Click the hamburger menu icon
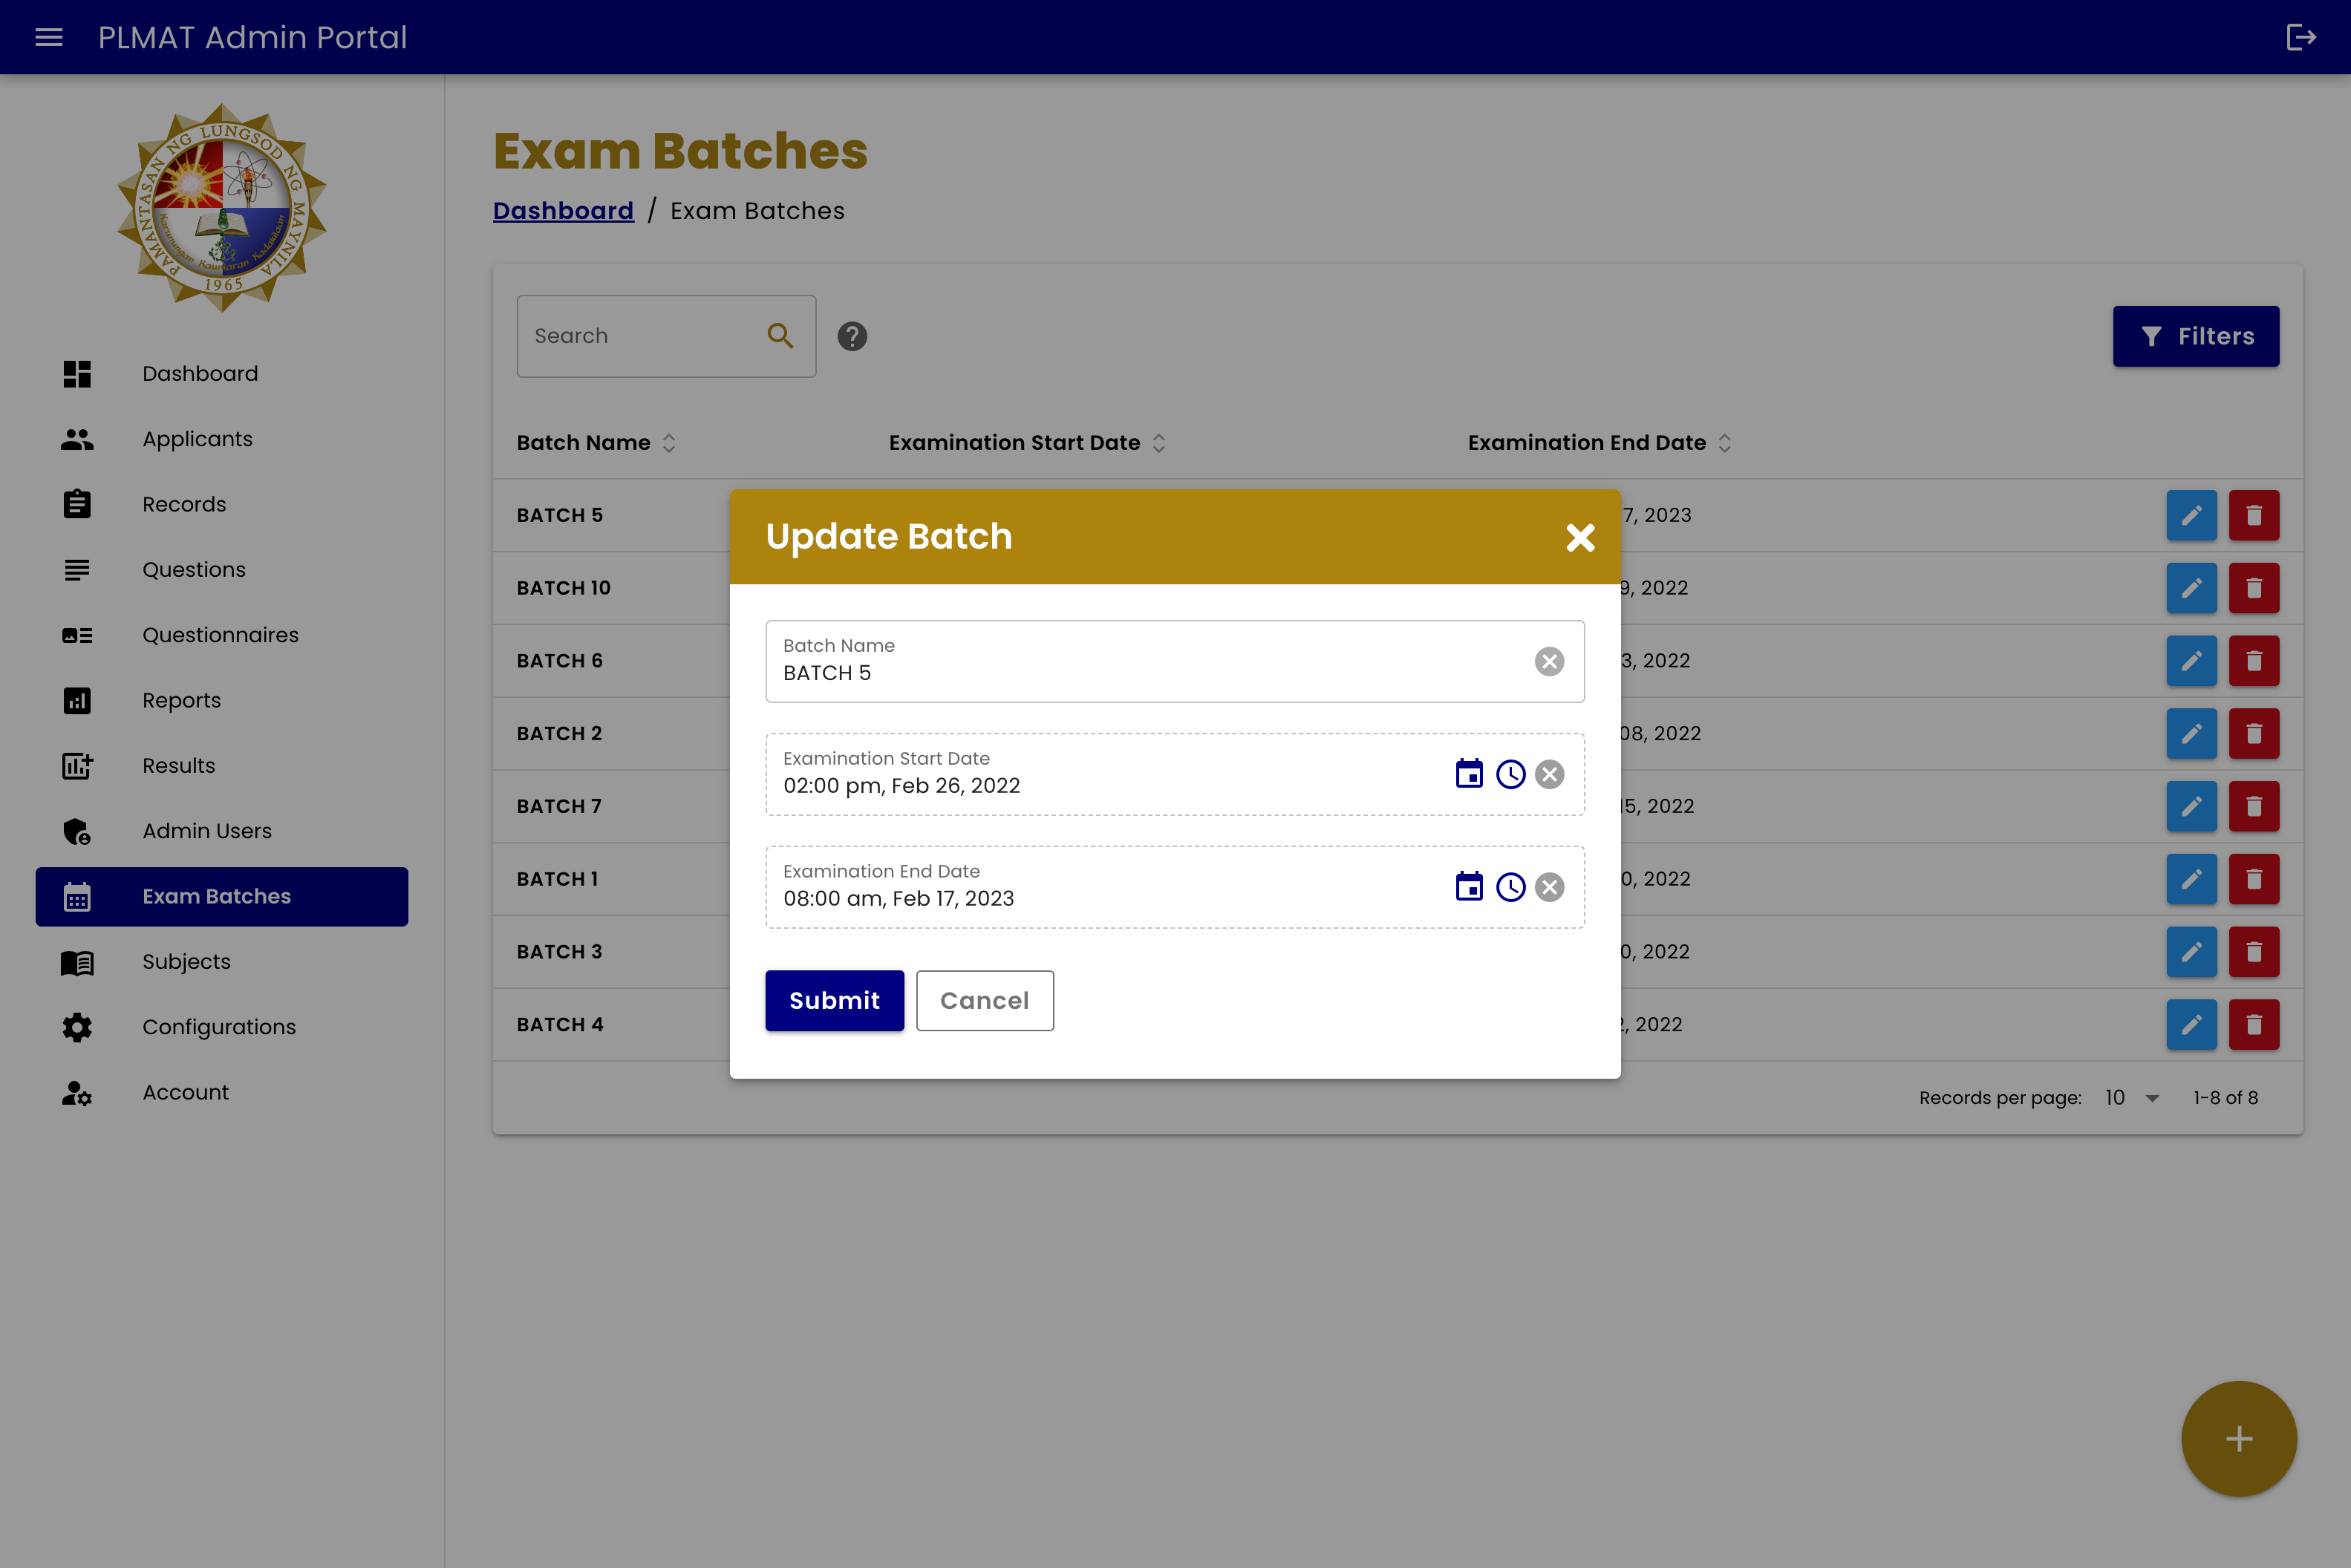The height and width of the screenshot is (1568, 2351). click(x=49, y=37)
